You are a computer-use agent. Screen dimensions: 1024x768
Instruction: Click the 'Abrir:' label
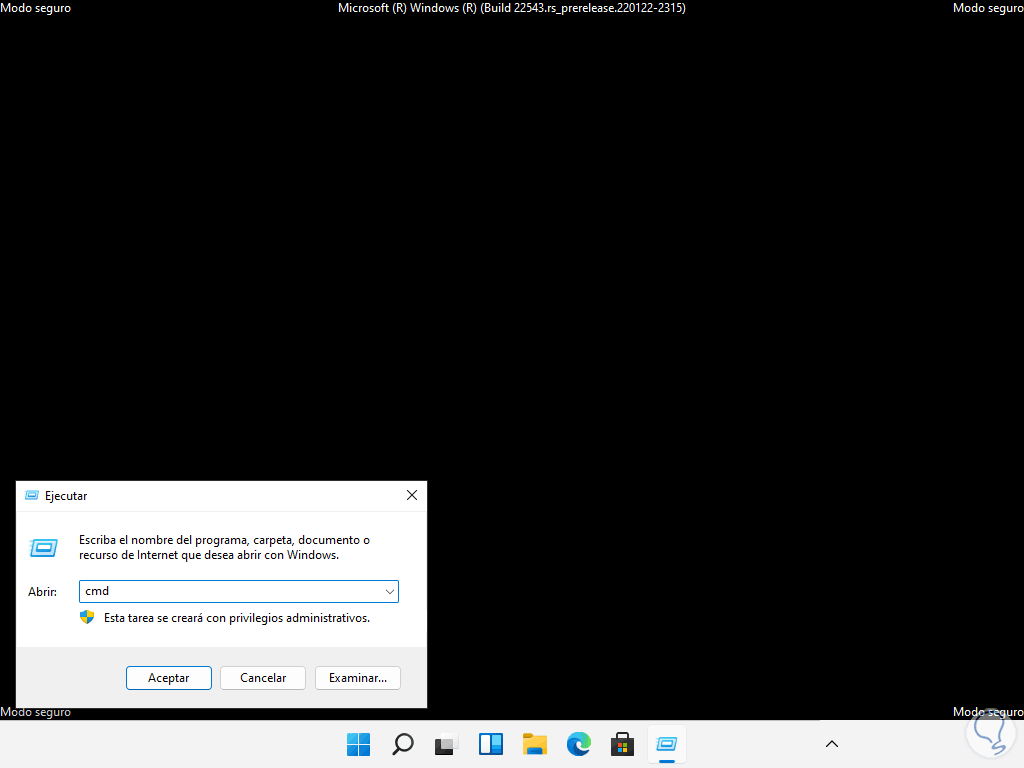tap(42, 592)
